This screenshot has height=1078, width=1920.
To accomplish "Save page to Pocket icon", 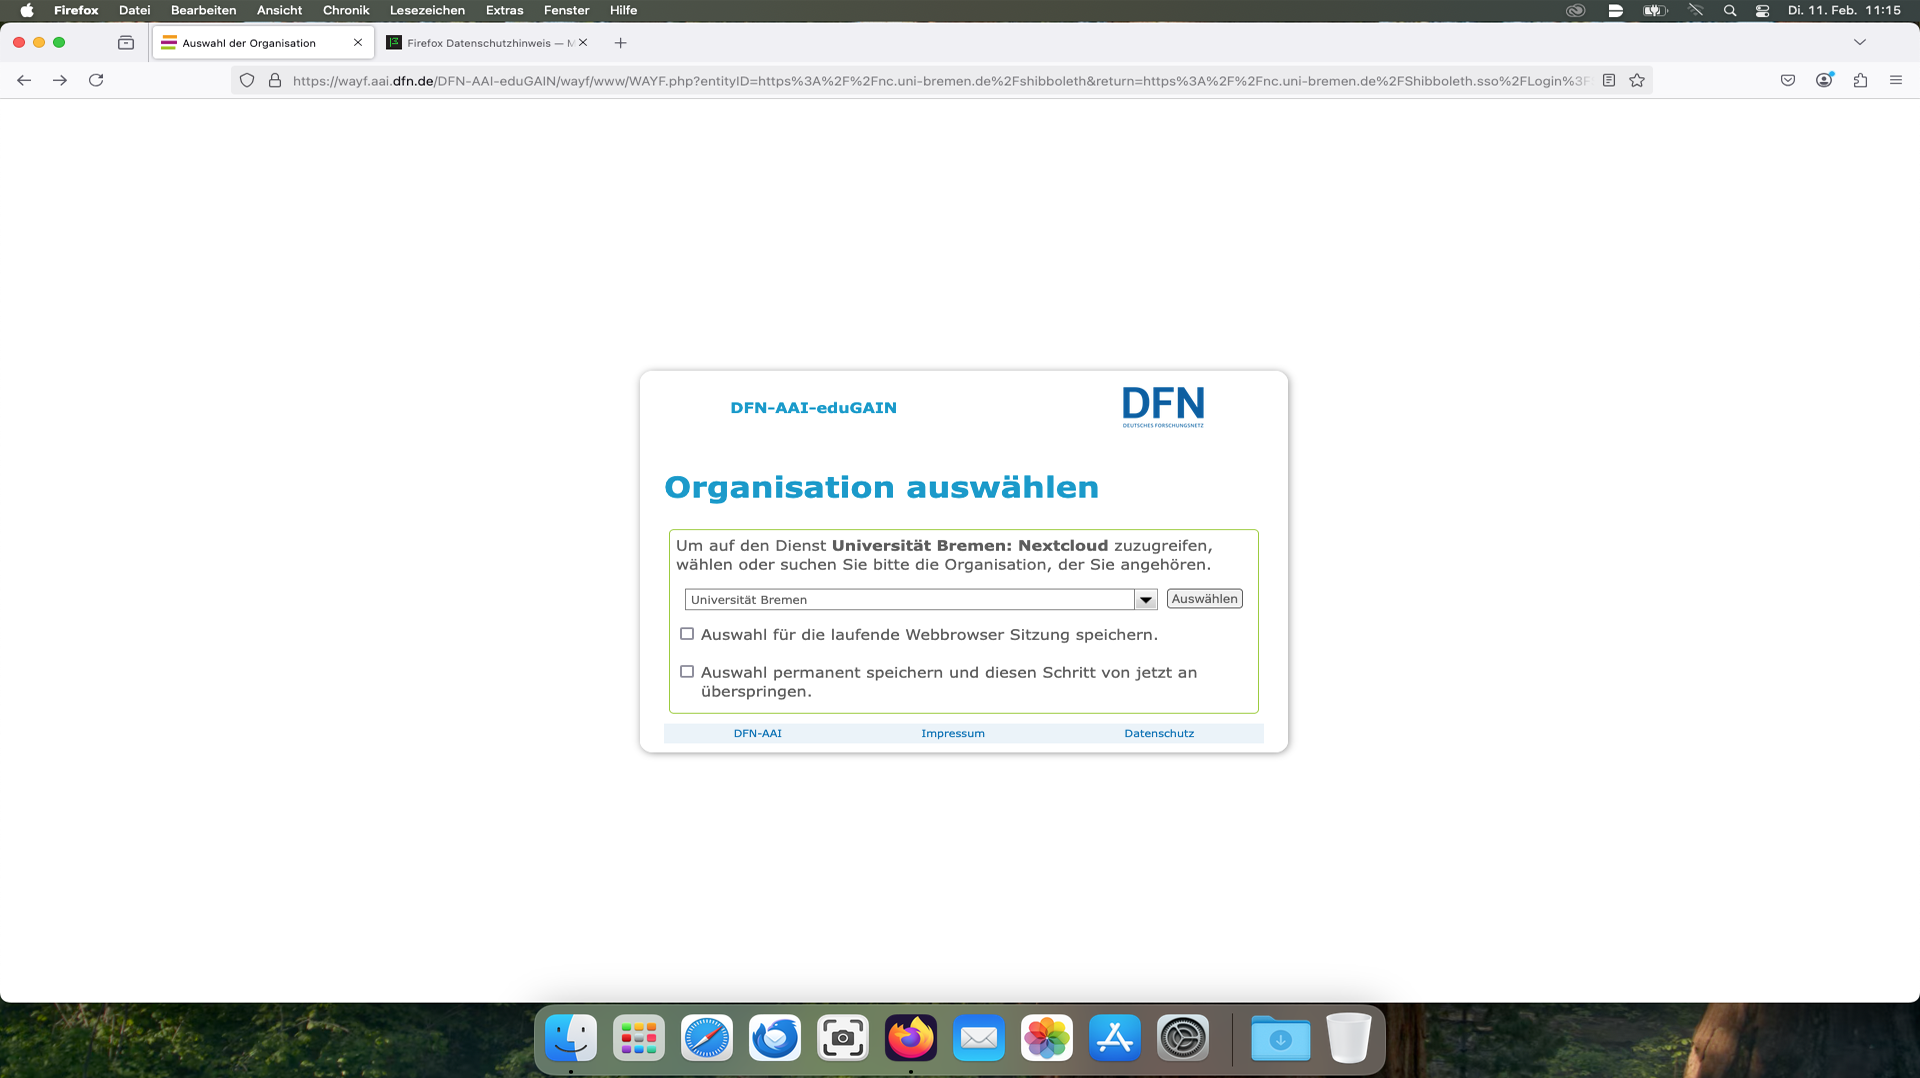I will 1788,80.
